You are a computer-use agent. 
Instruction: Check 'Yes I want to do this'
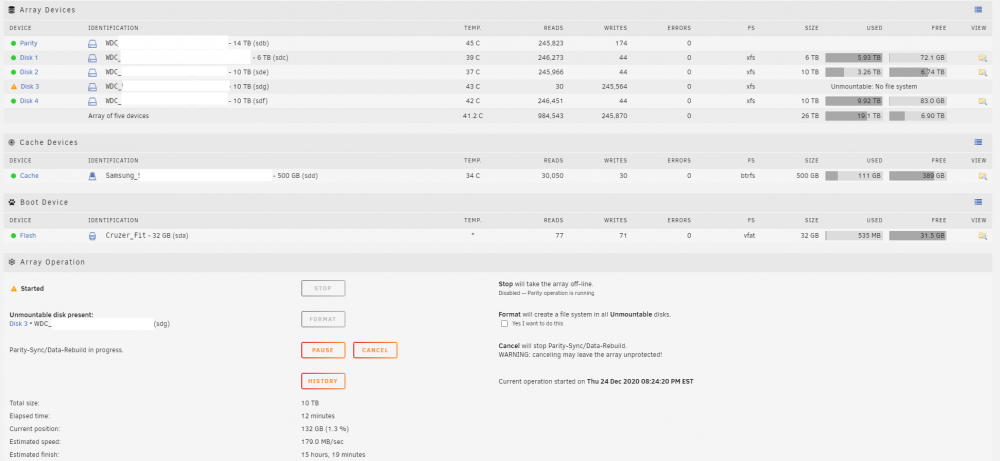(x=504, y=323)
